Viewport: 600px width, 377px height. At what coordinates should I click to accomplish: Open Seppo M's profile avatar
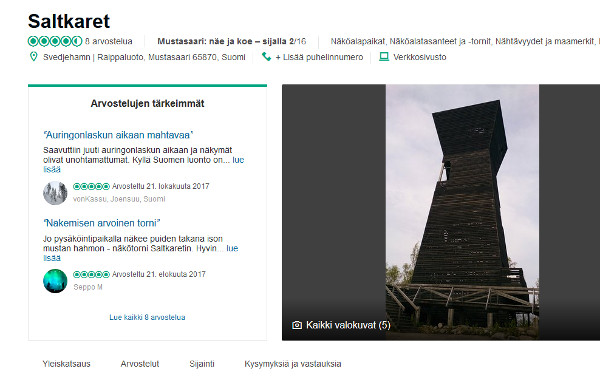[55, 281]
